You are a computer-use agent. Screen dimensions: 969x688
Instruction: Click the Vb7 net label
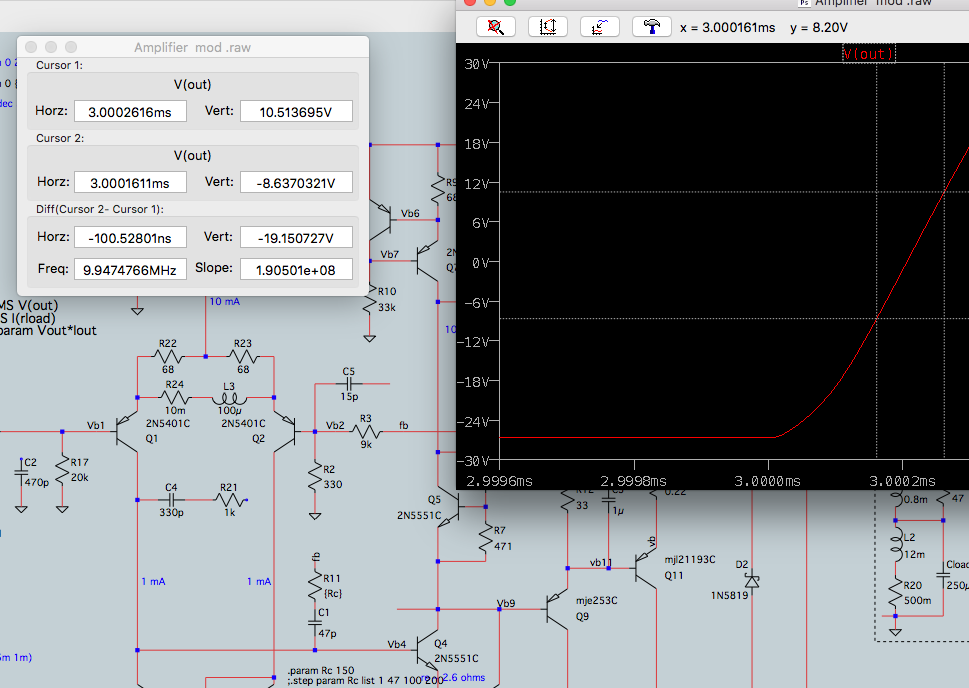390,254
